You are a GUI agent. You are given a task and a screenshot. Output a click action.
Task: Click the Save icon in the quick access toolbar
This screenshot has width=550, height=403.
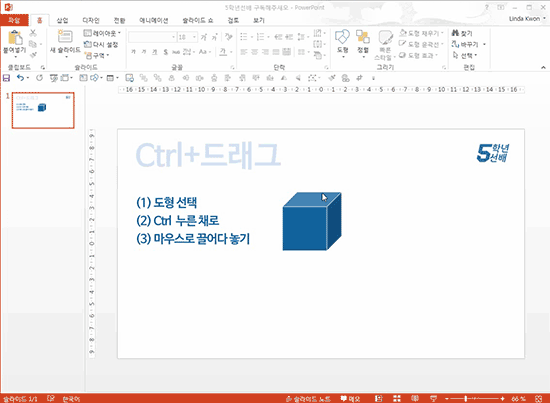[6, 78]
